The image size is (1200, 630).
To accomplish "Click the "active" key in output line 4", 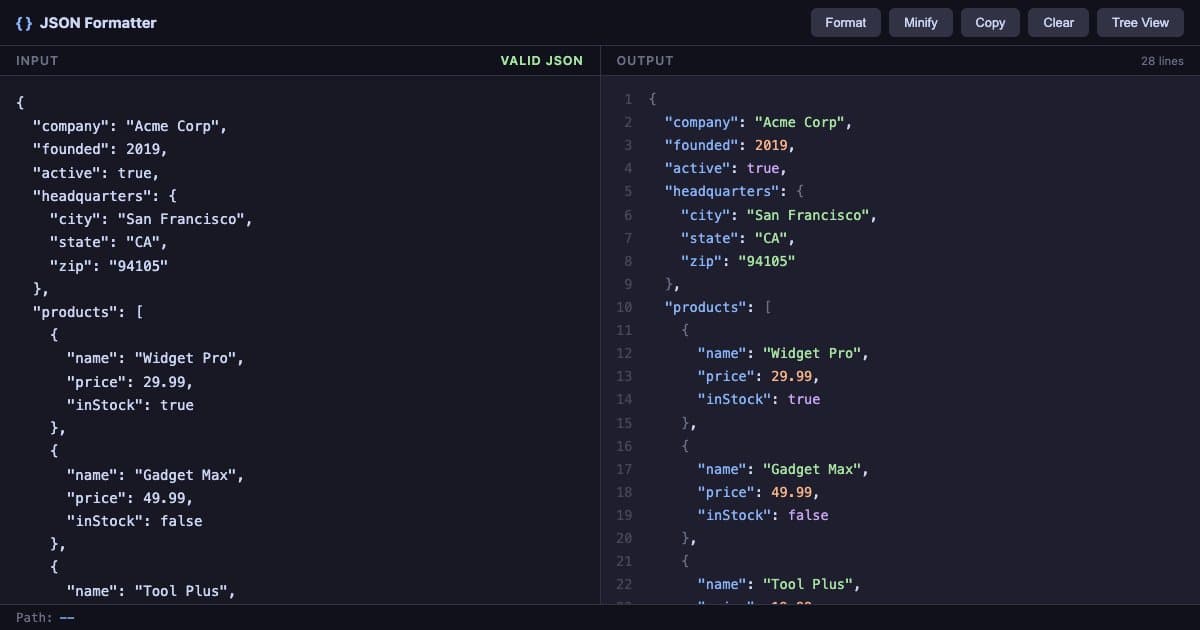I will (x=697, y=168).
